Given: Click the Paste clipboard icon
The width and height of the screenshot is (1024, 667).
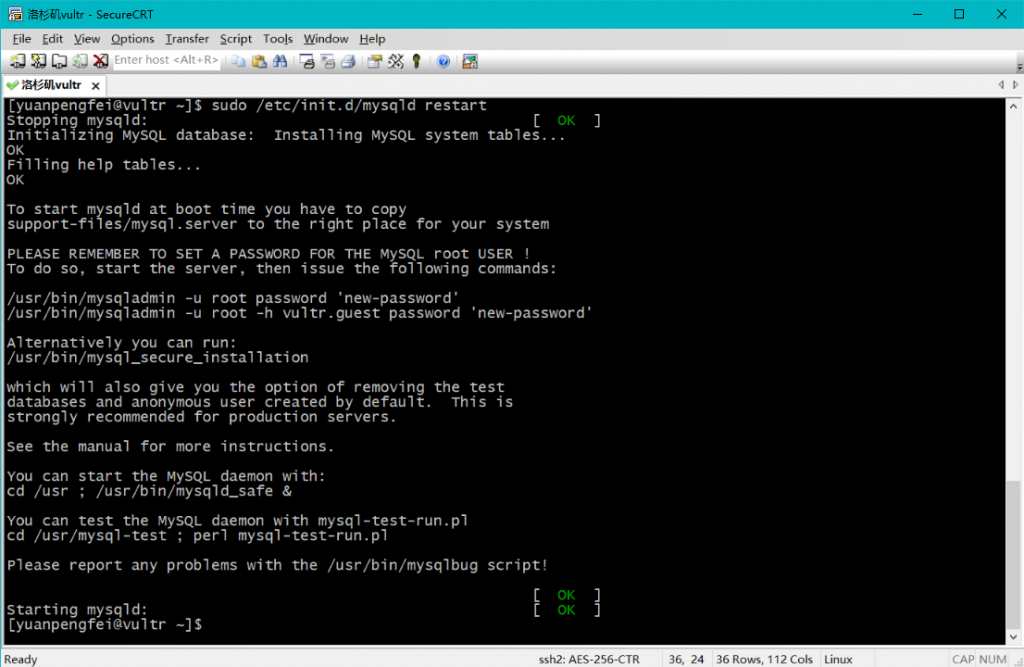Looking at the screenshot, I should [259, 61].
